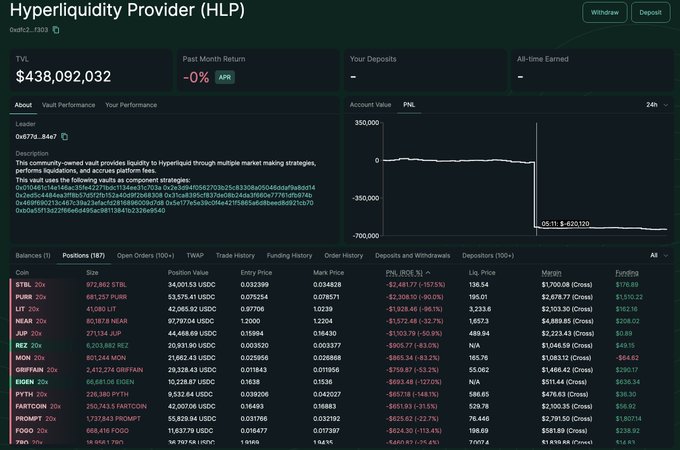Click the Funding column header
Screen dimensions: 680x450
[627, 273]
